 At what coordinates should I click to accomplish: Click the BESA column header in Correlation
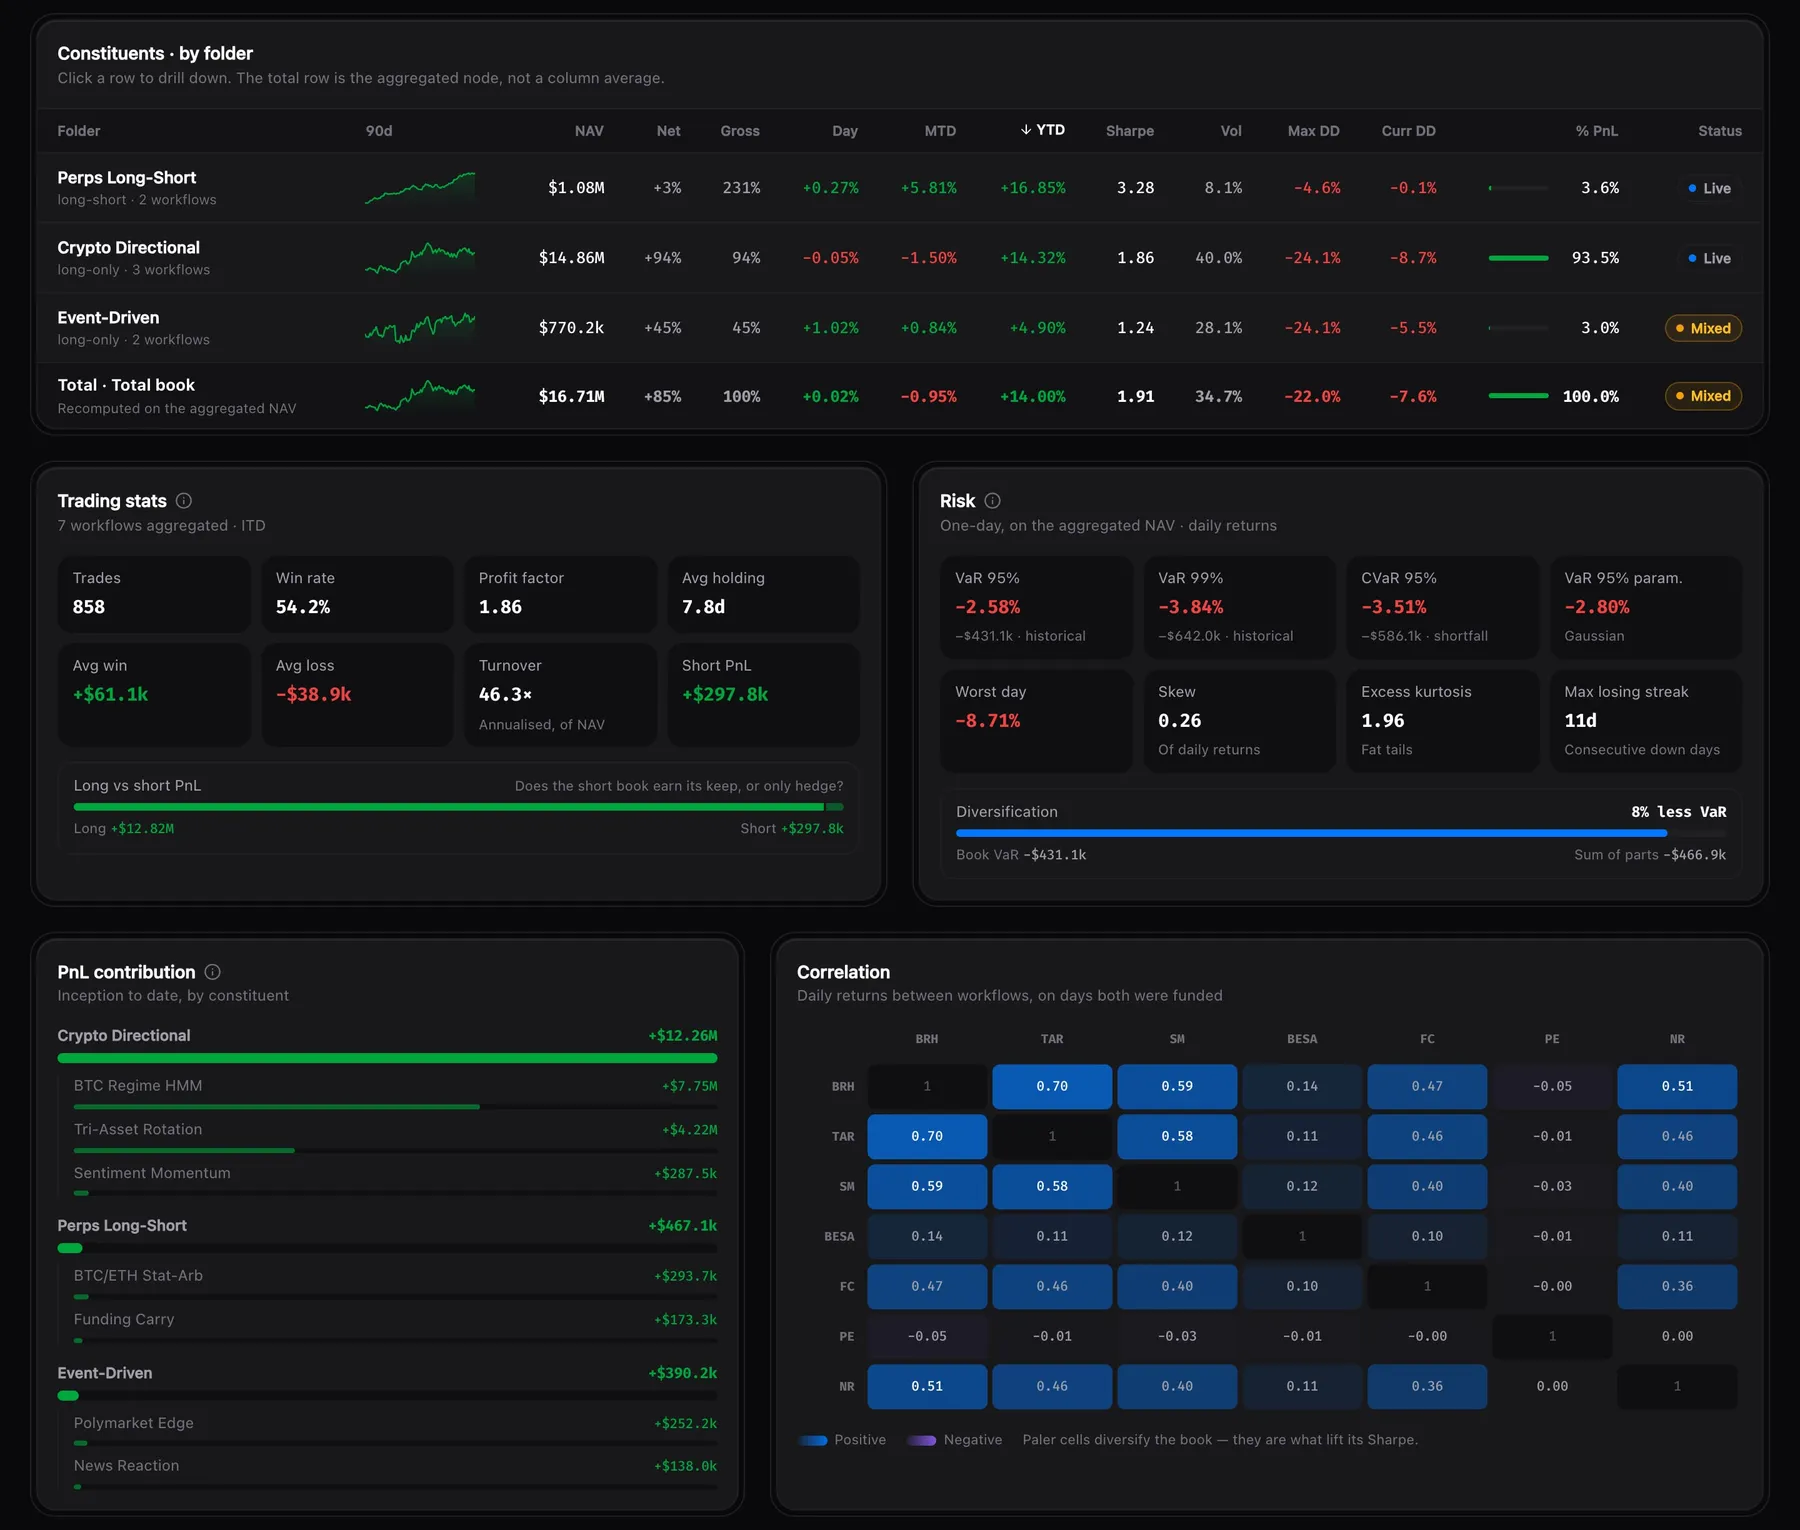(1302, 1039)
